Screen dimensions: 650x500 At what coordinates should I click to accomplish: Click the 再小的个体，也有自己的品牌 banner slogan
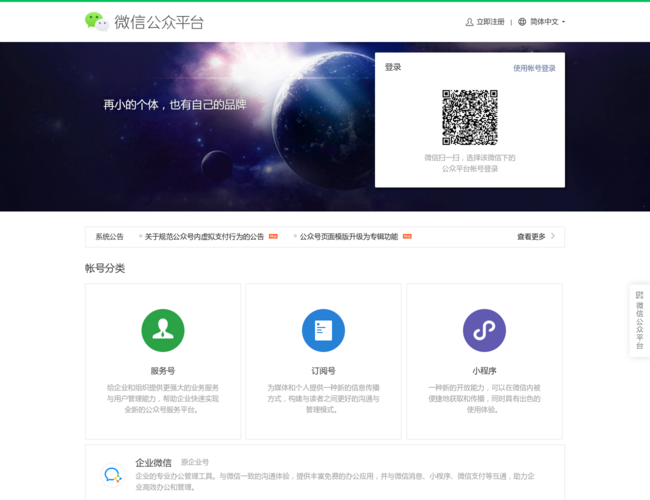click(x=175, y=104)
